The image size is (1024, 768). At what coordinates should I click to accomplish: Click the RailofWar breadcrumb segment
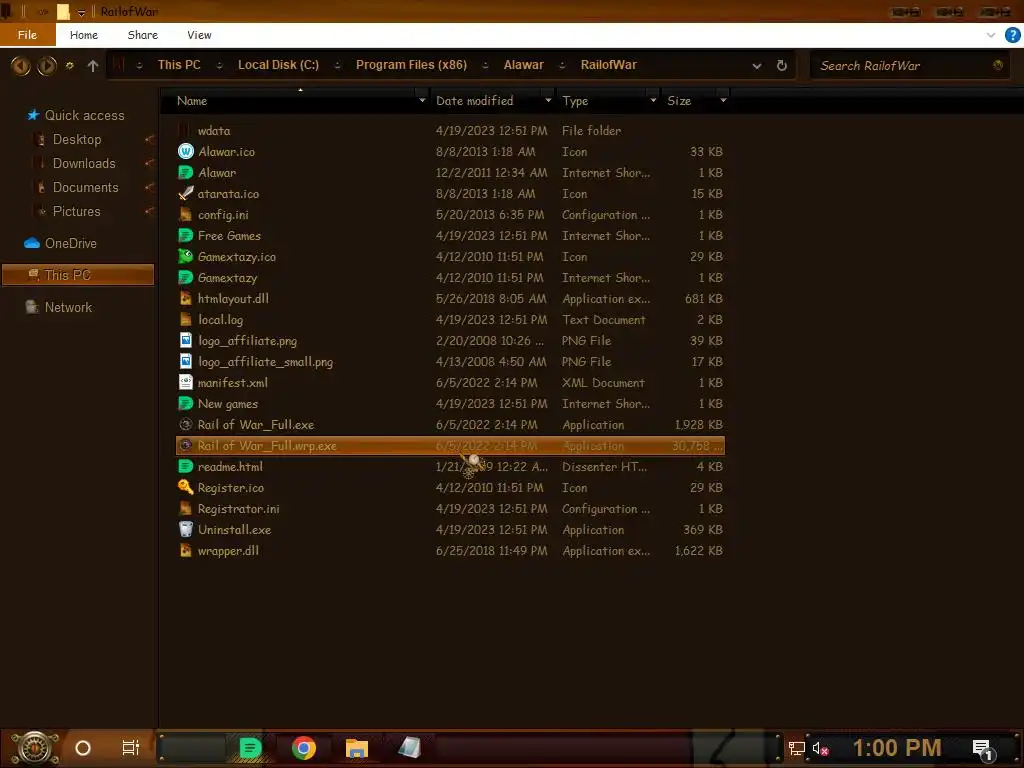(609, 65)
